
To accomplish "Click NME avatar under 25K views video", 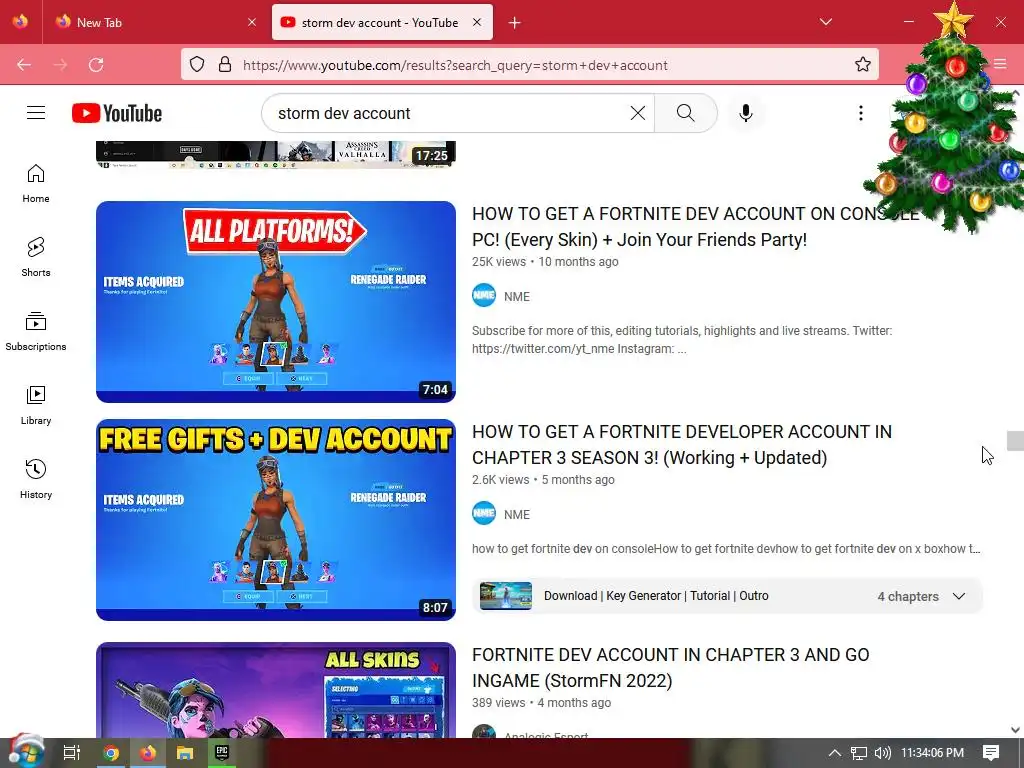I will (x=484, y=295).
